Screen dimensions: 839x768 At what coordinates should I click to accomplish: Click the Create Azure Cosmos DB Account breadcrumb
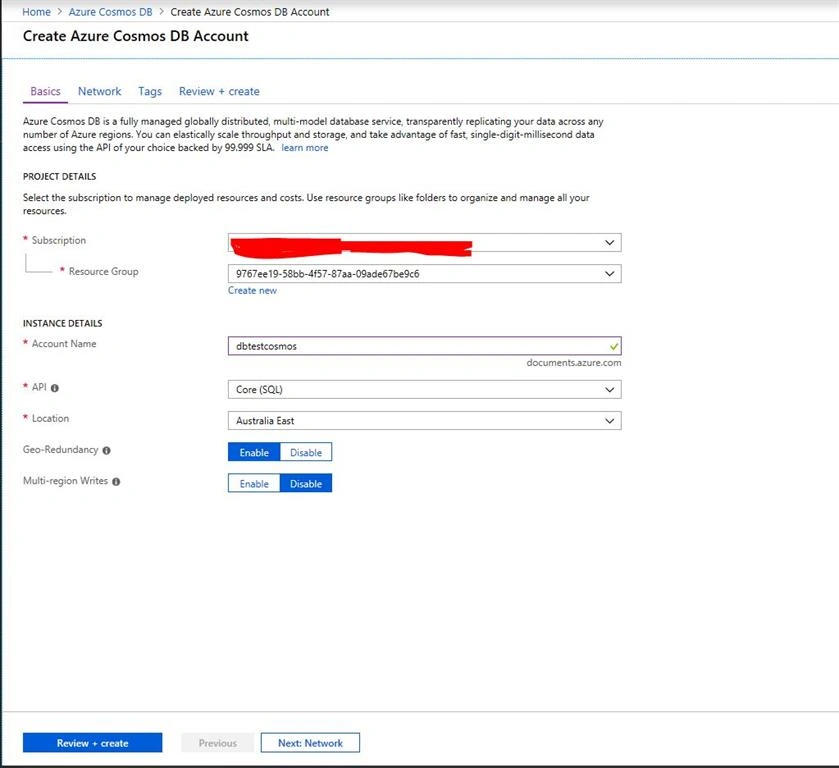coord(250,12)
